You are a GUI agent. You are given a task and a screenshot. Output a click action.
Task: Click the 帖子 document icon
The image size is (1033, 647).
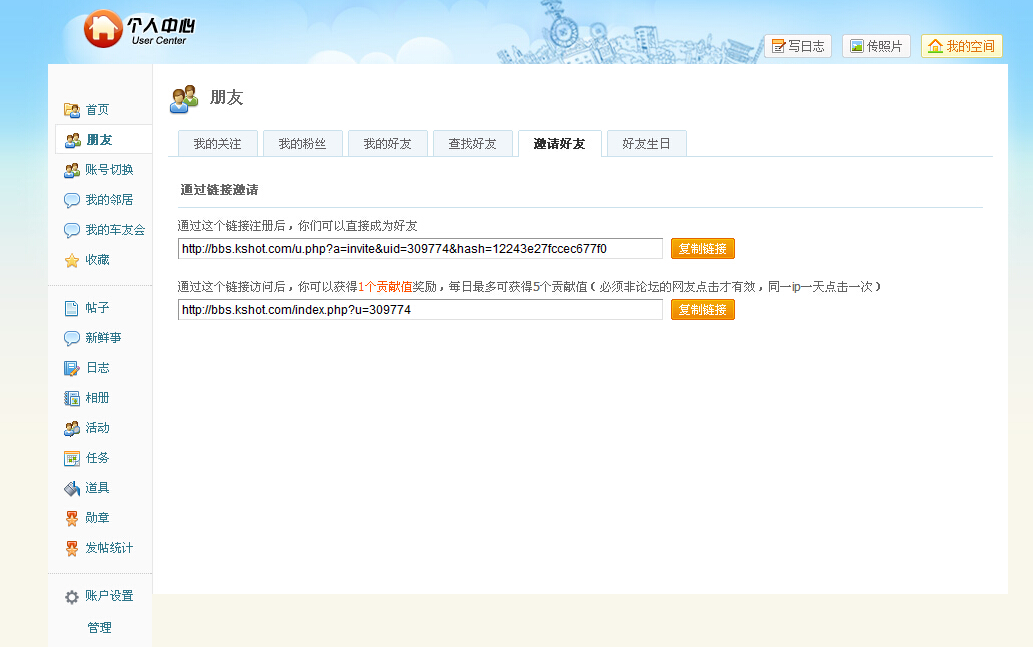71,308
